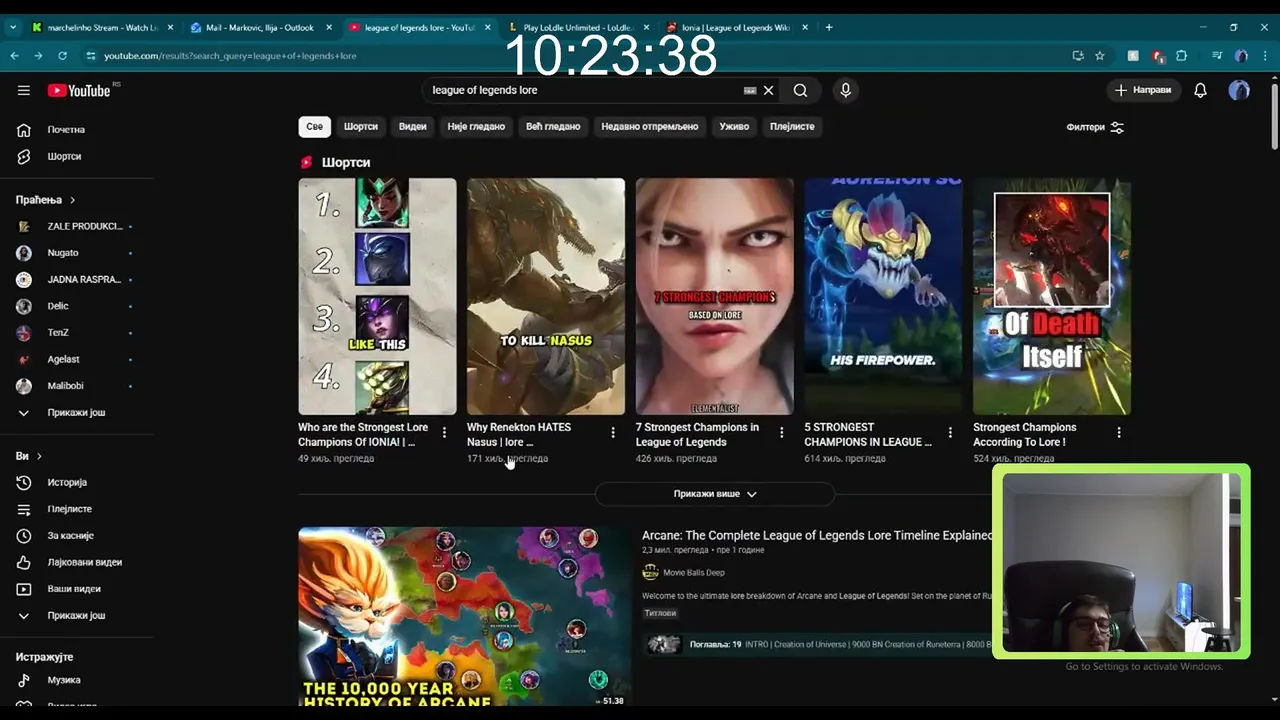The width and height of the screenshot is (1280, 720).
Task: Switch to Mail Outlook browser tab
Action: pyautogui.click(x=260, y=28)
